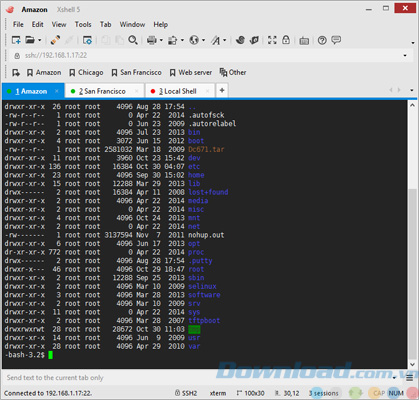The height and width of the screenshot is (400, 419).
Task: Click the plus new tab button
Action: coord(222,90)
